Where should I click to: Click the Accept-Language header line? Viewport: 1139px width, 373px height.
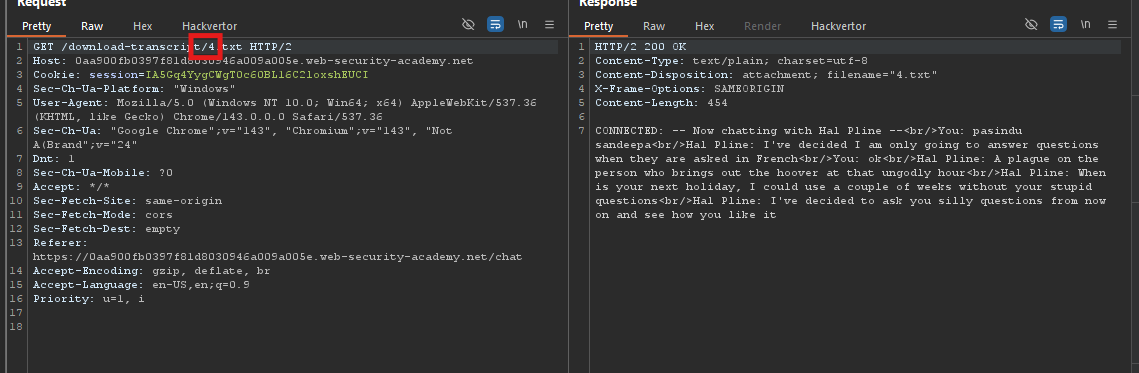[x=142, y=284]
